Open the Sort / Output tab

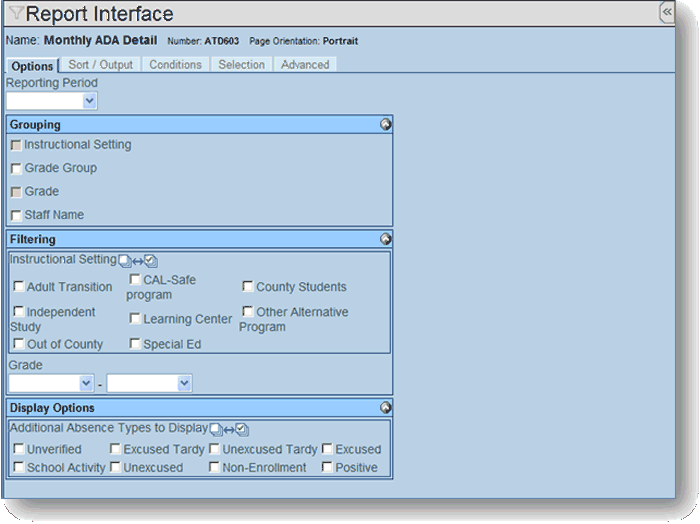tap(101, 65)
